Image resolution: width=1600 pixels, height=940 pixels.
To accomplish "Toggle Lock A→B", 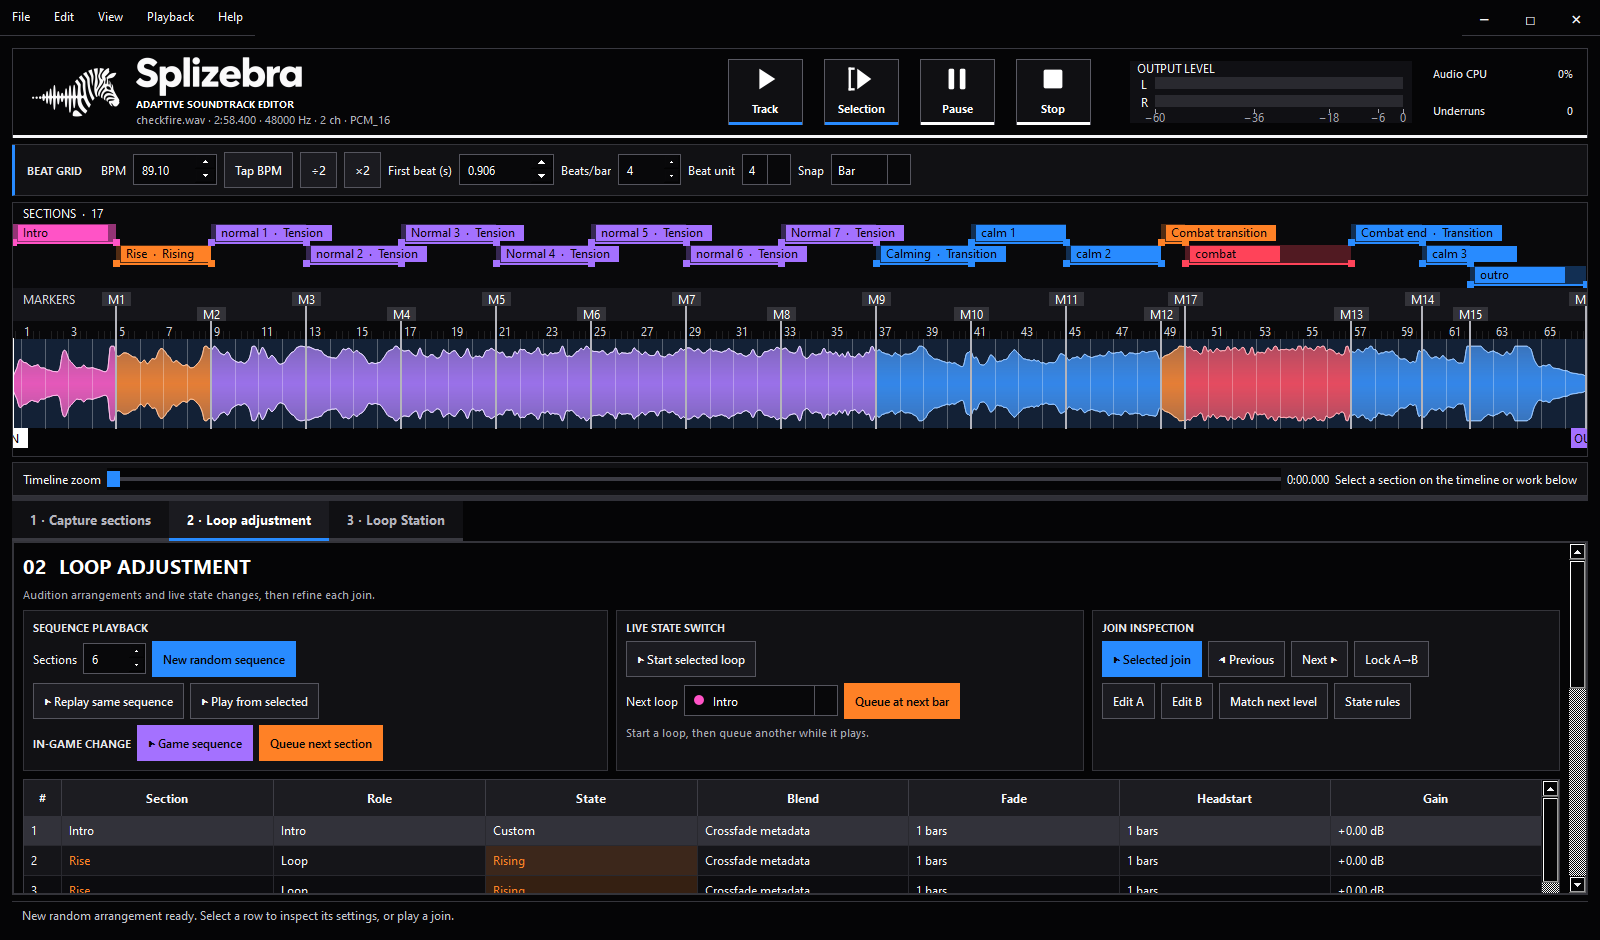I will [1391, 660].
